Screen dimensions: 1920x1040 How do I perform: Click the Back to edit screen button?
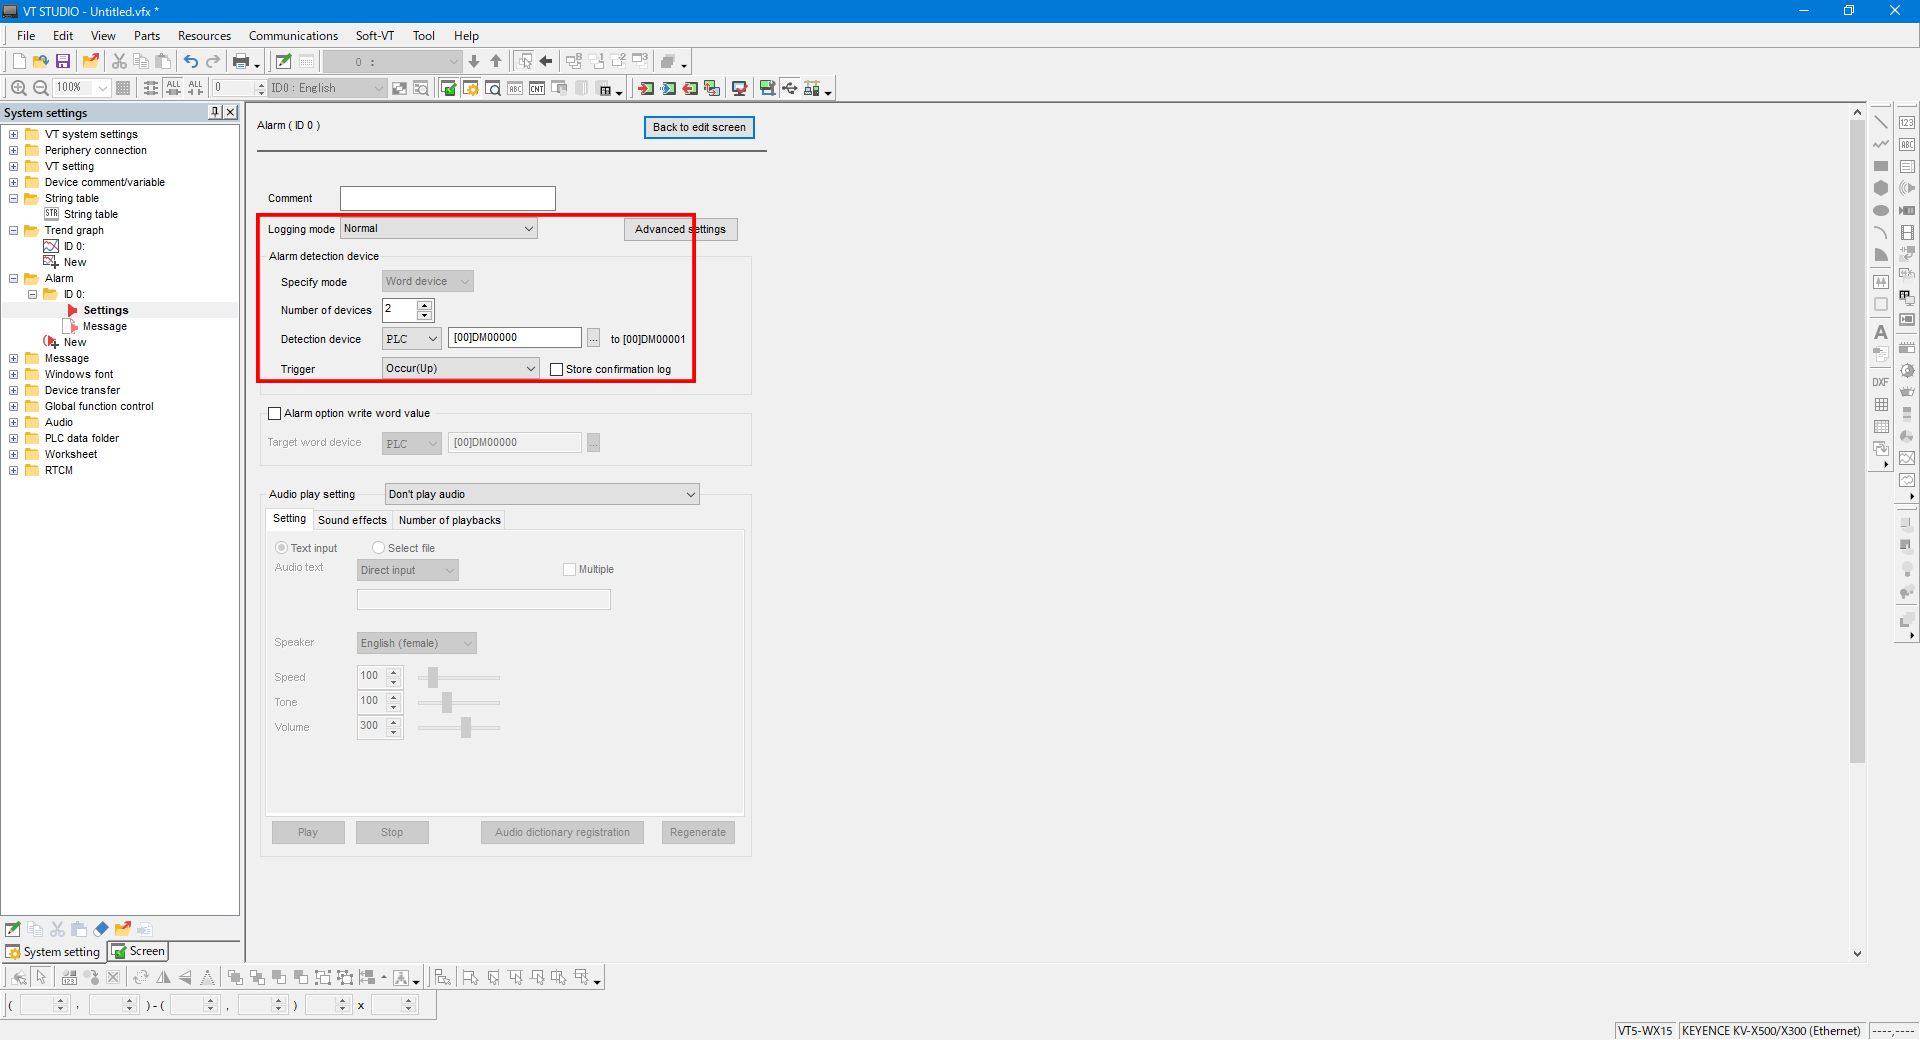pos(699,127)
